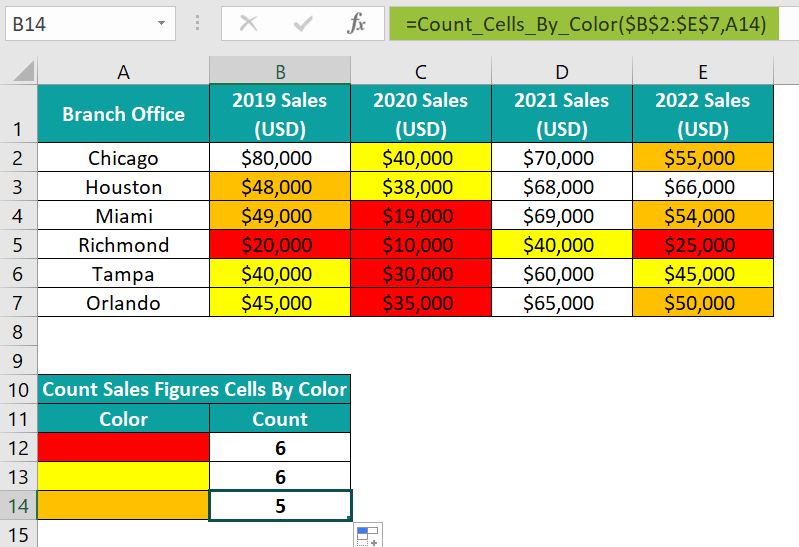
Task: Click the formula bar containing the Count_Cells_By_Color formula
Action: (584, 23)
